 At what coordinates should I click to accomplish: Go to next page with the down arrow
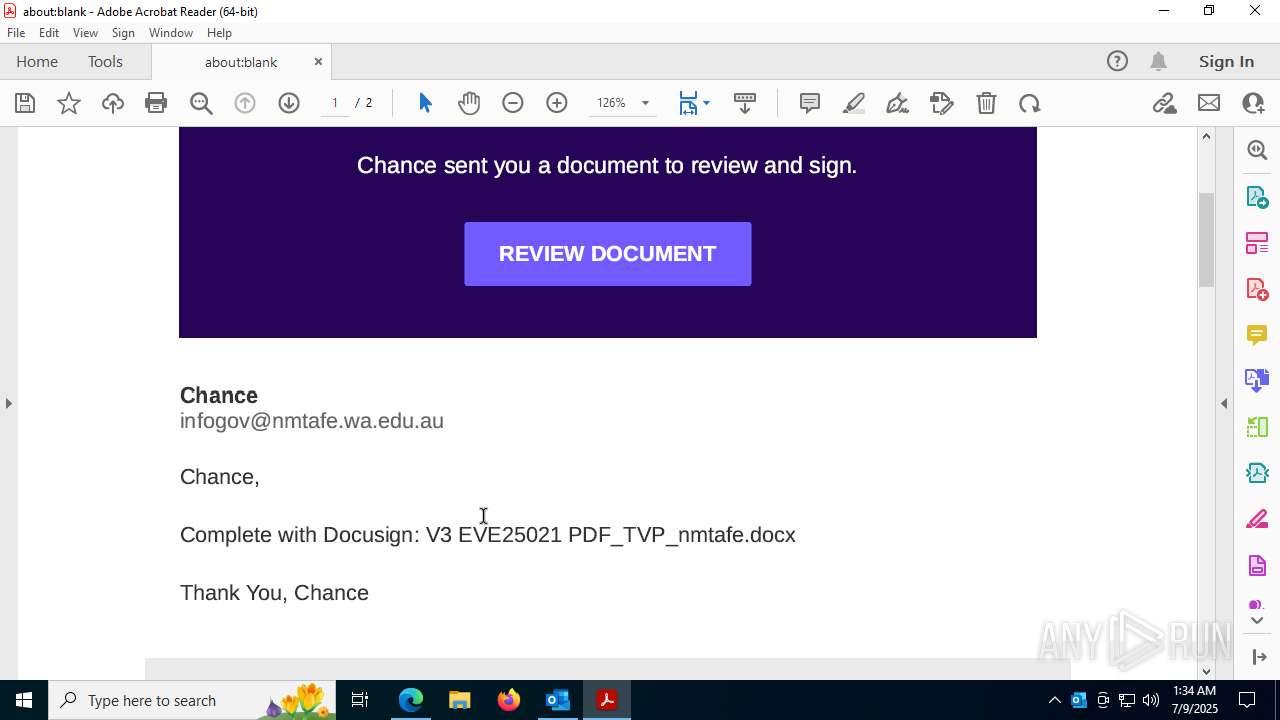pos(289,103)
